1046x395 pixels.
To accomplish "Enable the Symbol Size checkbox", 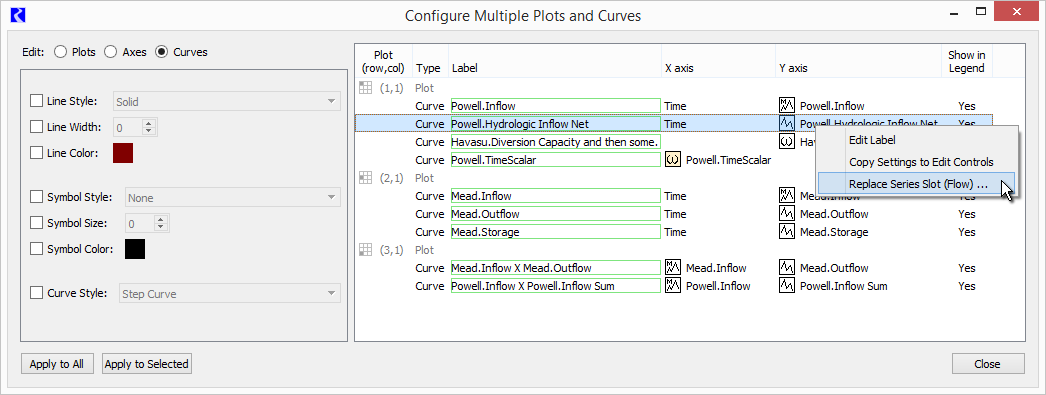I will point(36,223).
